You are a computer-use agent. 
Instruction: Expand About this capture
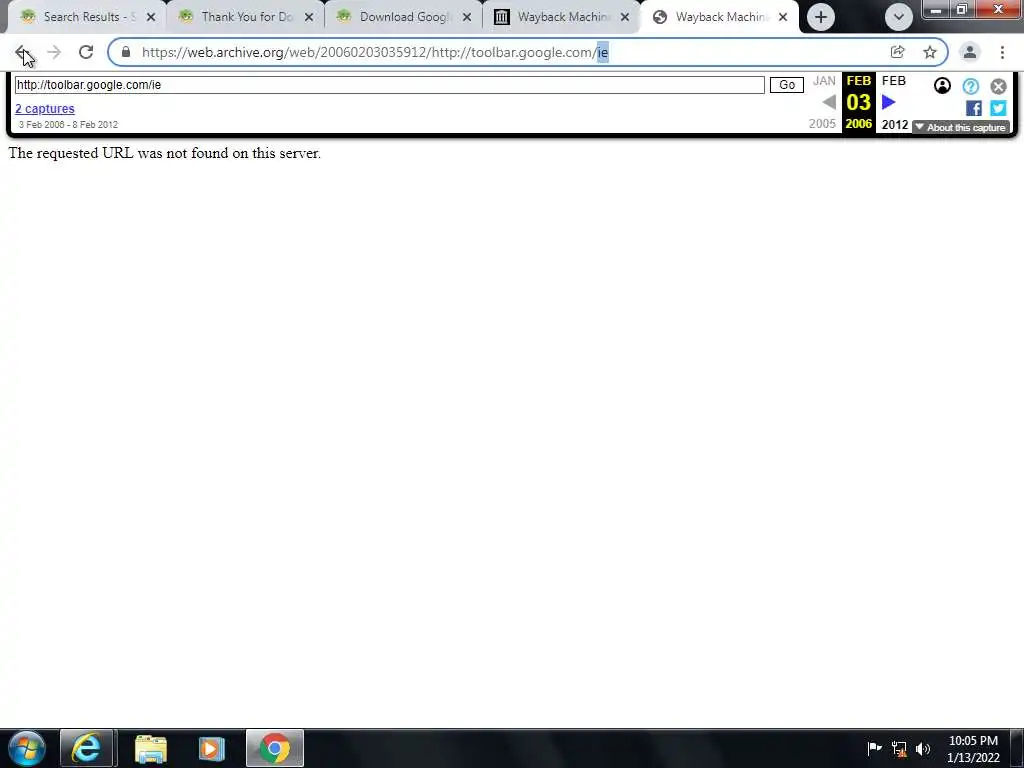(x=961, y=127)
